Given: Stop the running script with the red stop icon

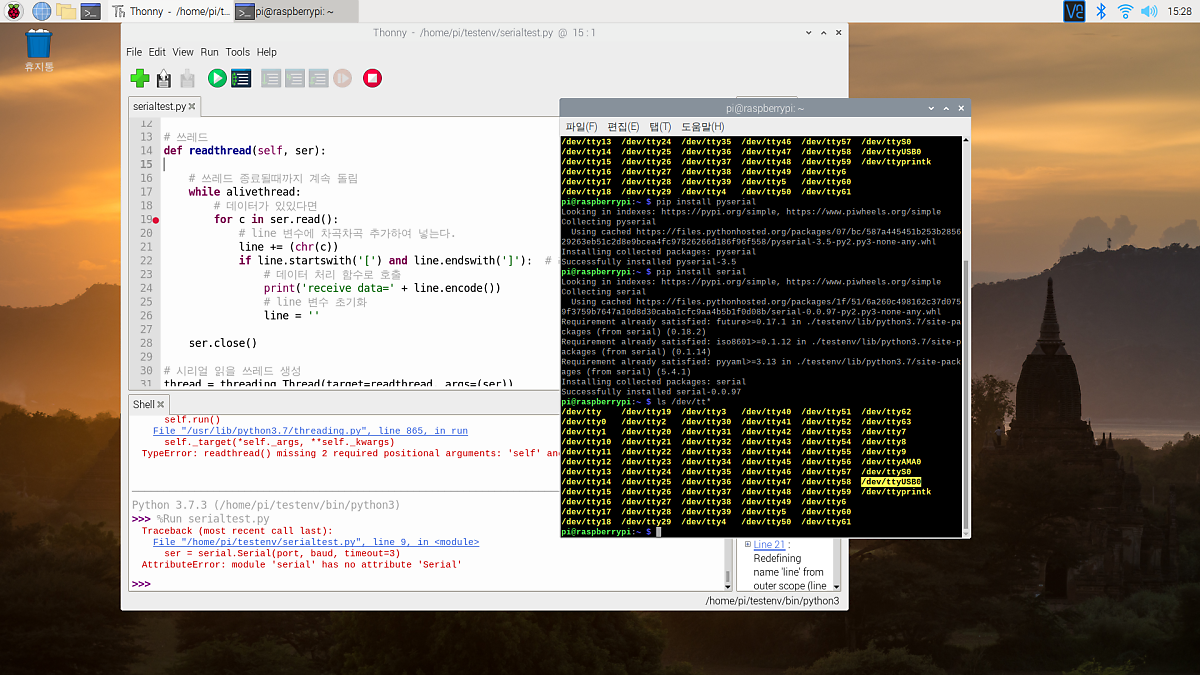Looking at the screenshot, I should coord(371,78).
